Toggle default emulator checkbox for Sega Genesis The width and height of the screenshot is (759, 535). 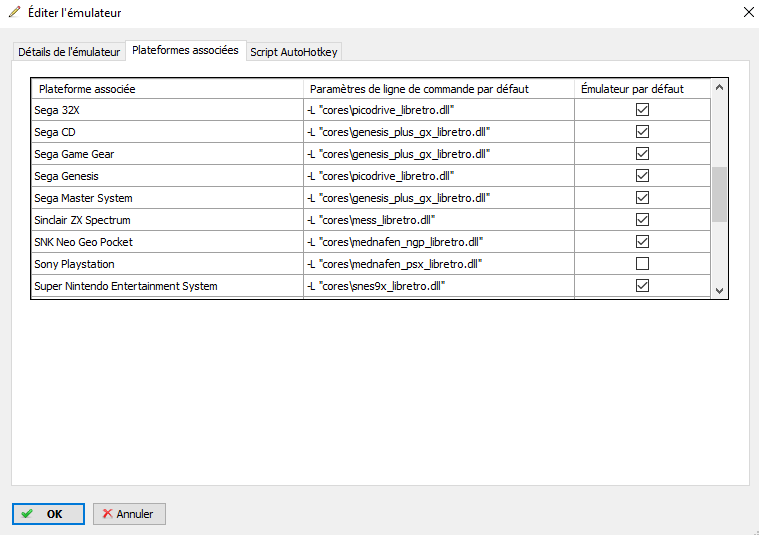point(642,176)
